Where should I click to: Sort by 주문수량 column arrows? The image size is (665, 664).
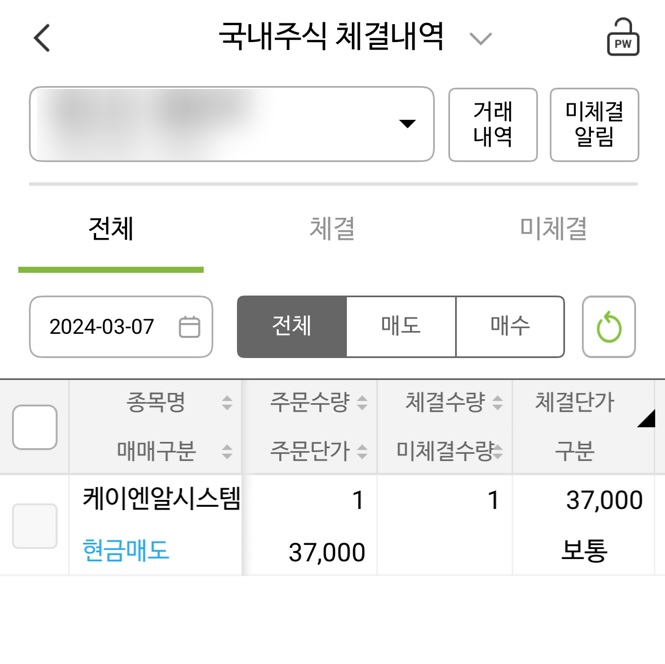tap(362, 404)
